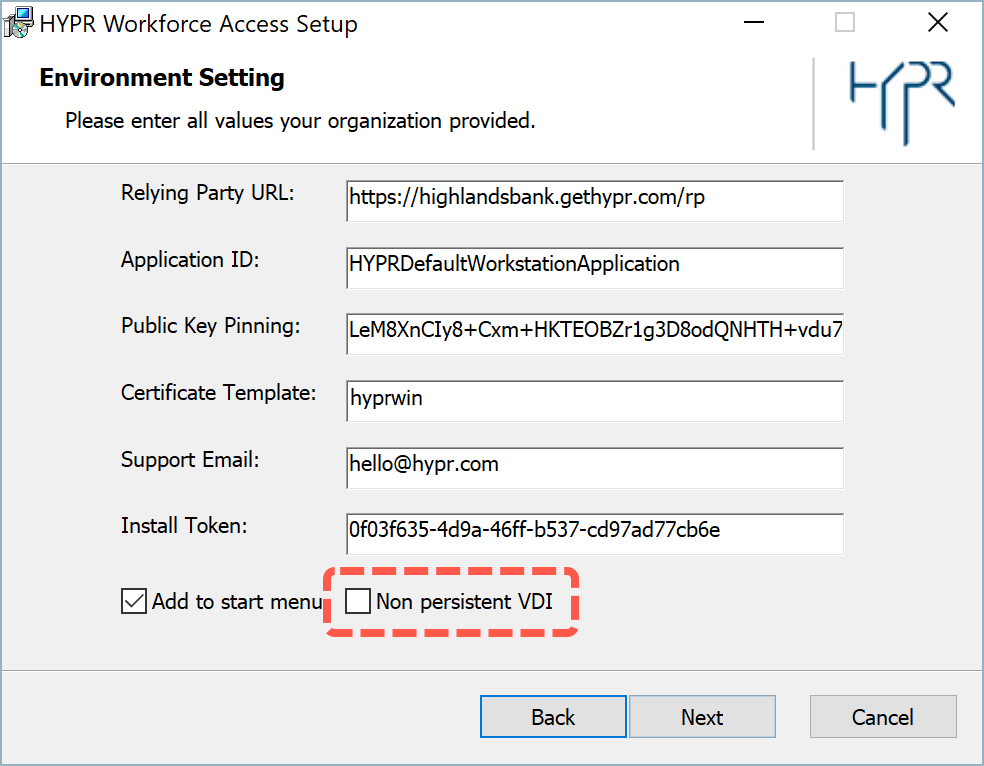The width and height of the screenshot is (984, 766).
Task: Click the Add to start menu label
Action: [237, 602]
